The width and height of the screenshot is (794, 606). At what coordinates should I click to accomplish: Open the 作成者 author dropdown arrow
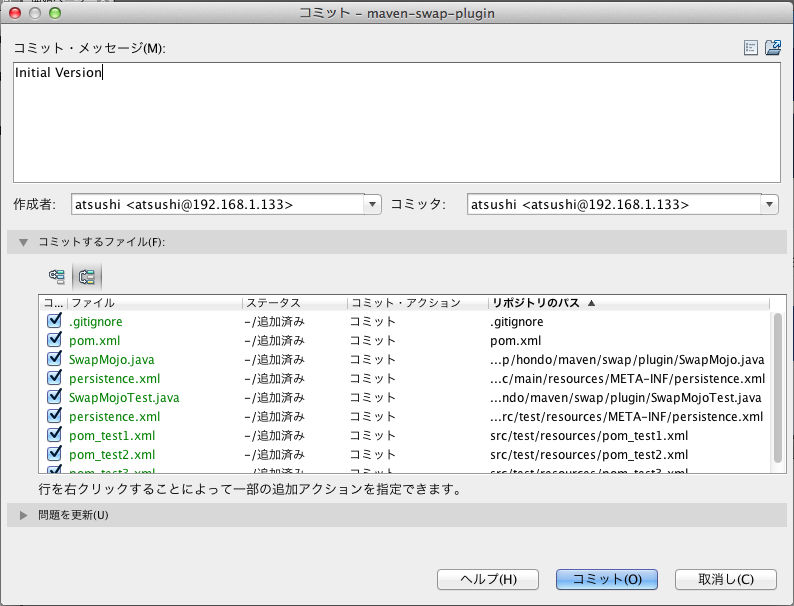pyautogui.click(x=373, y=204)
